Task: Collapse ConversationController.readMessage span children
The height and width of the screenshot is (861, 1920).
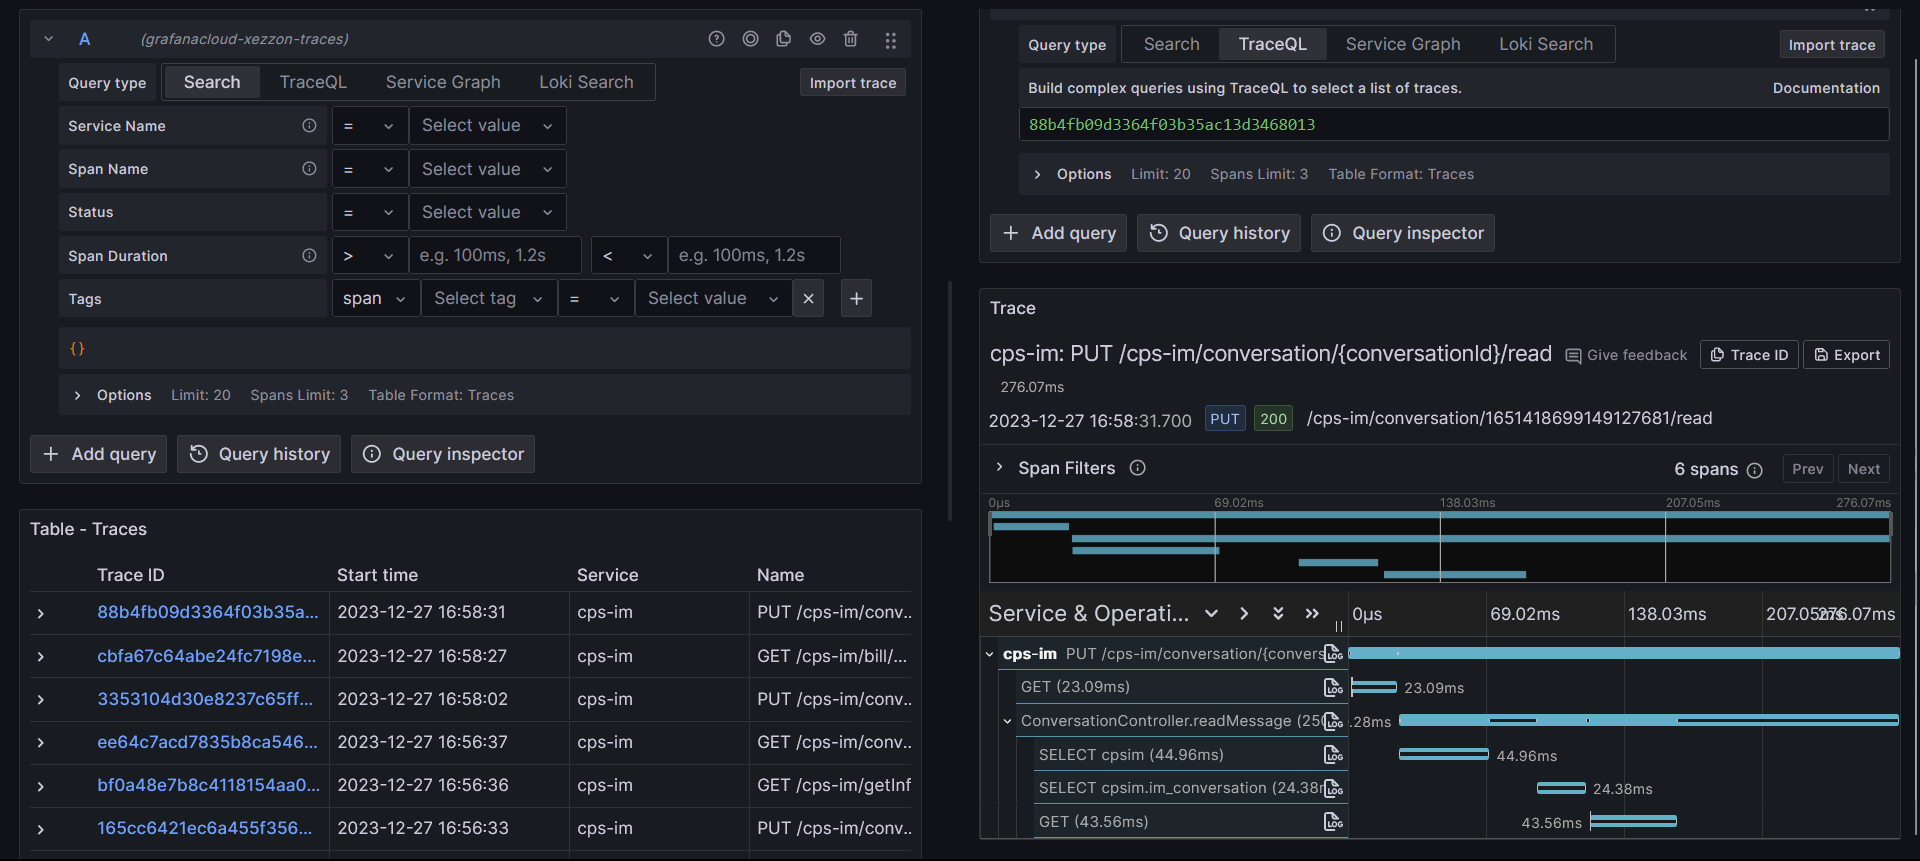Action: pyautogui.click(x=1007, y=721)
